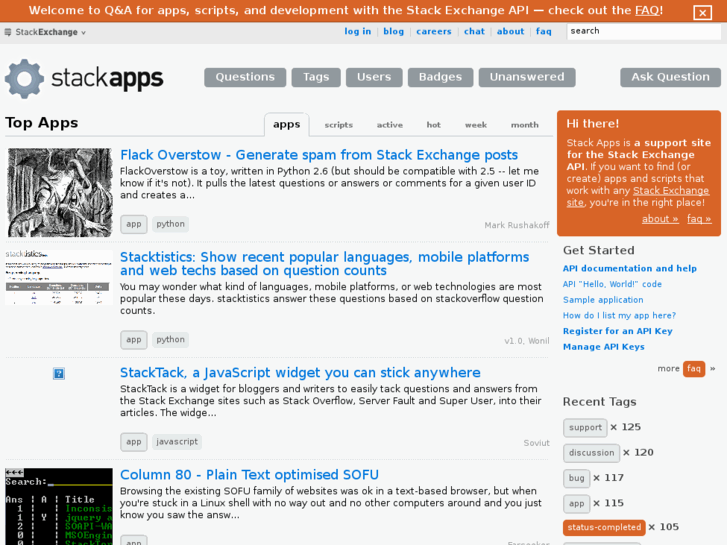727x545 pixels.
Task: Open Sample application link
Action: pyautogui.click(x=603, y=300)
